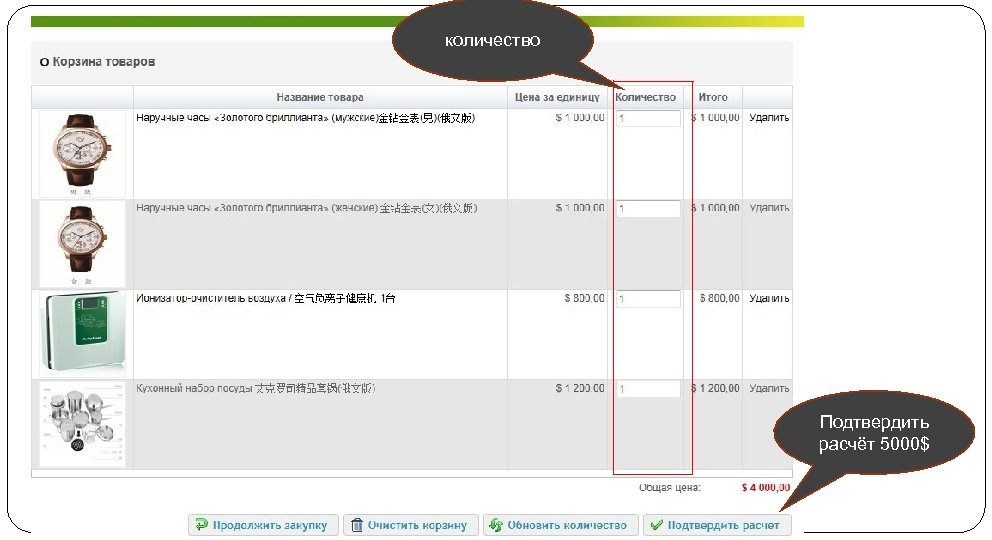Focus quantity field for kitchen cookware set
This screenshot has width=992, height=540.
[648, 389]
